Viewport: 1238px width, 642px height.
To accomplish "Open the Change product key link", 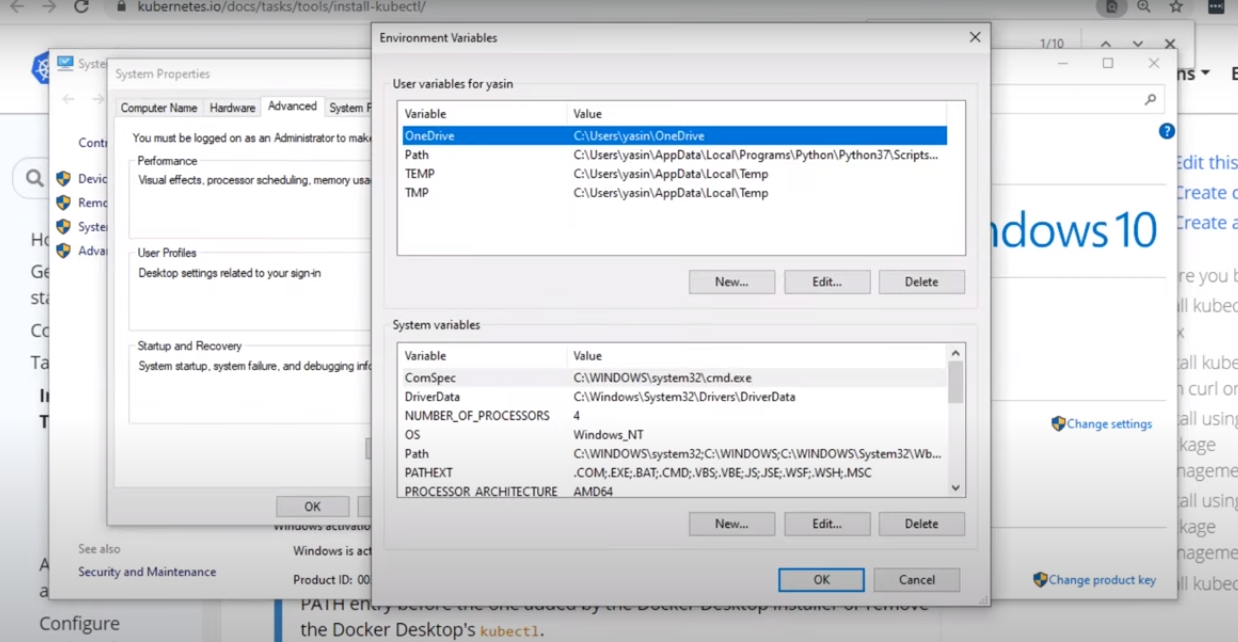I will [1102, 580].
